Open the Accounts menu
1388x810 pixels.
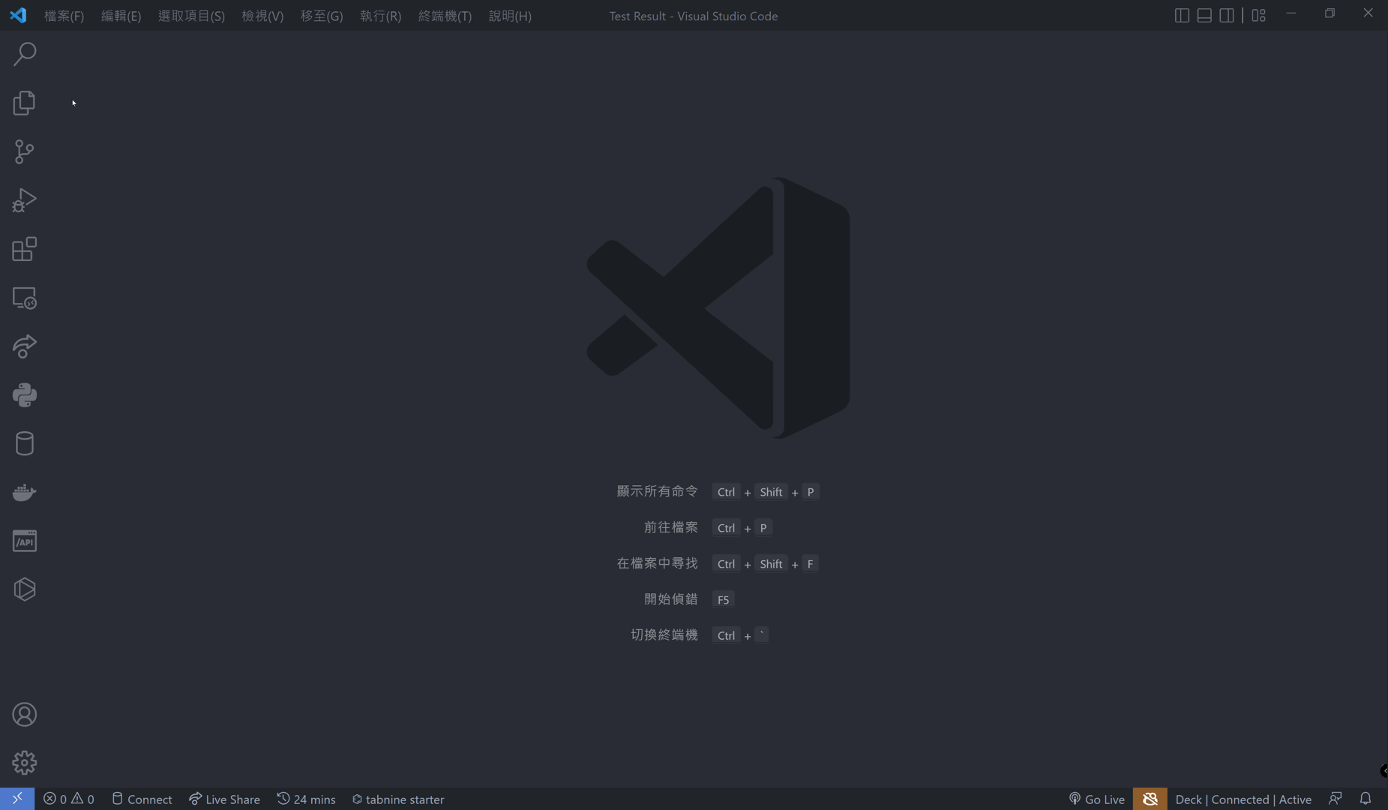[24, 715]
